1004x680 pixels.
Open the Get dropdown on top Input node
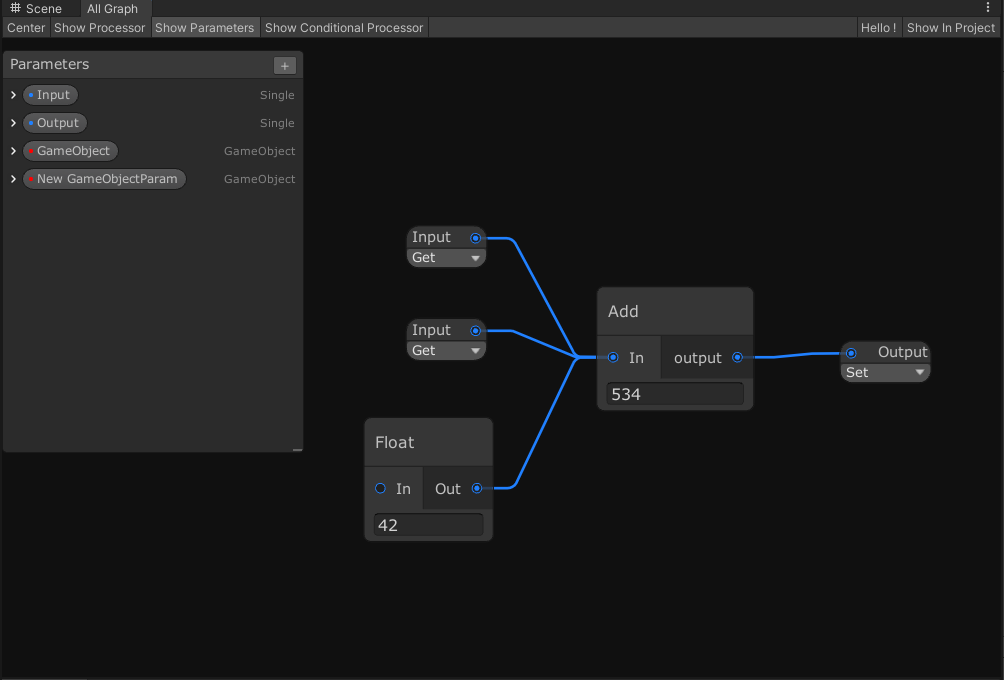pos(446,258)
